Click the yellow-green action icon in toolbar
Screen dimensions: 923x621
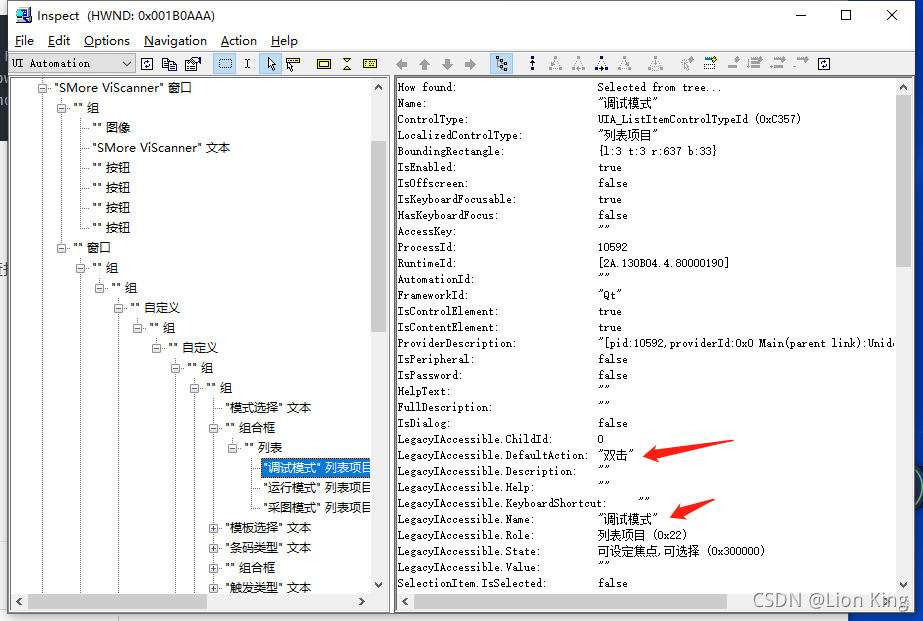(x=710, y=64)
